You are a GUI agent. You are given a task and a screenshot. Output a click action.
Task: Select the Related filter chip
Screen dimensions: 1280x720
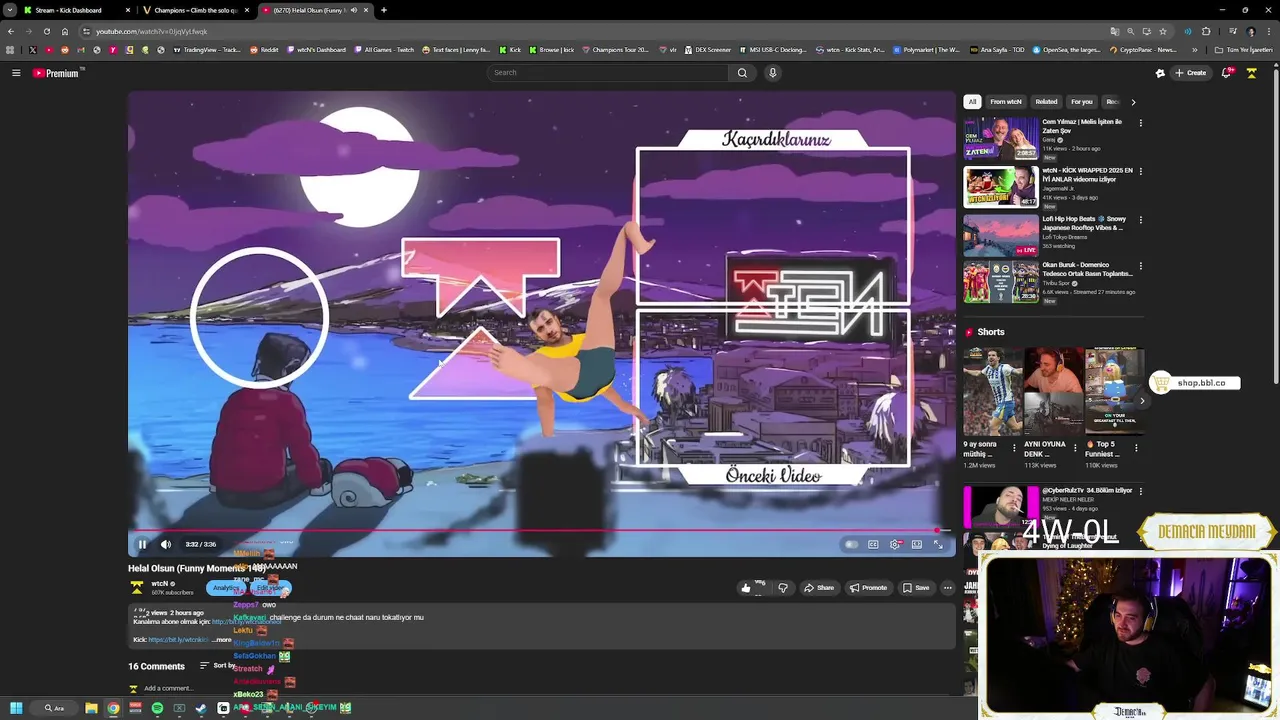pyautogui.click(x=1046, y=102)
